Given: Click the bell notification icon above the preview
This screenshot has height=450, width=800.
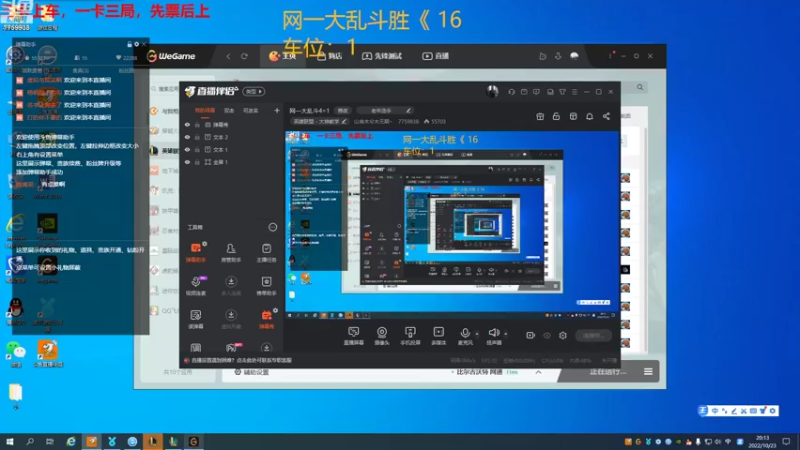Looking at the screenshot, I should [x=589, y=116].
